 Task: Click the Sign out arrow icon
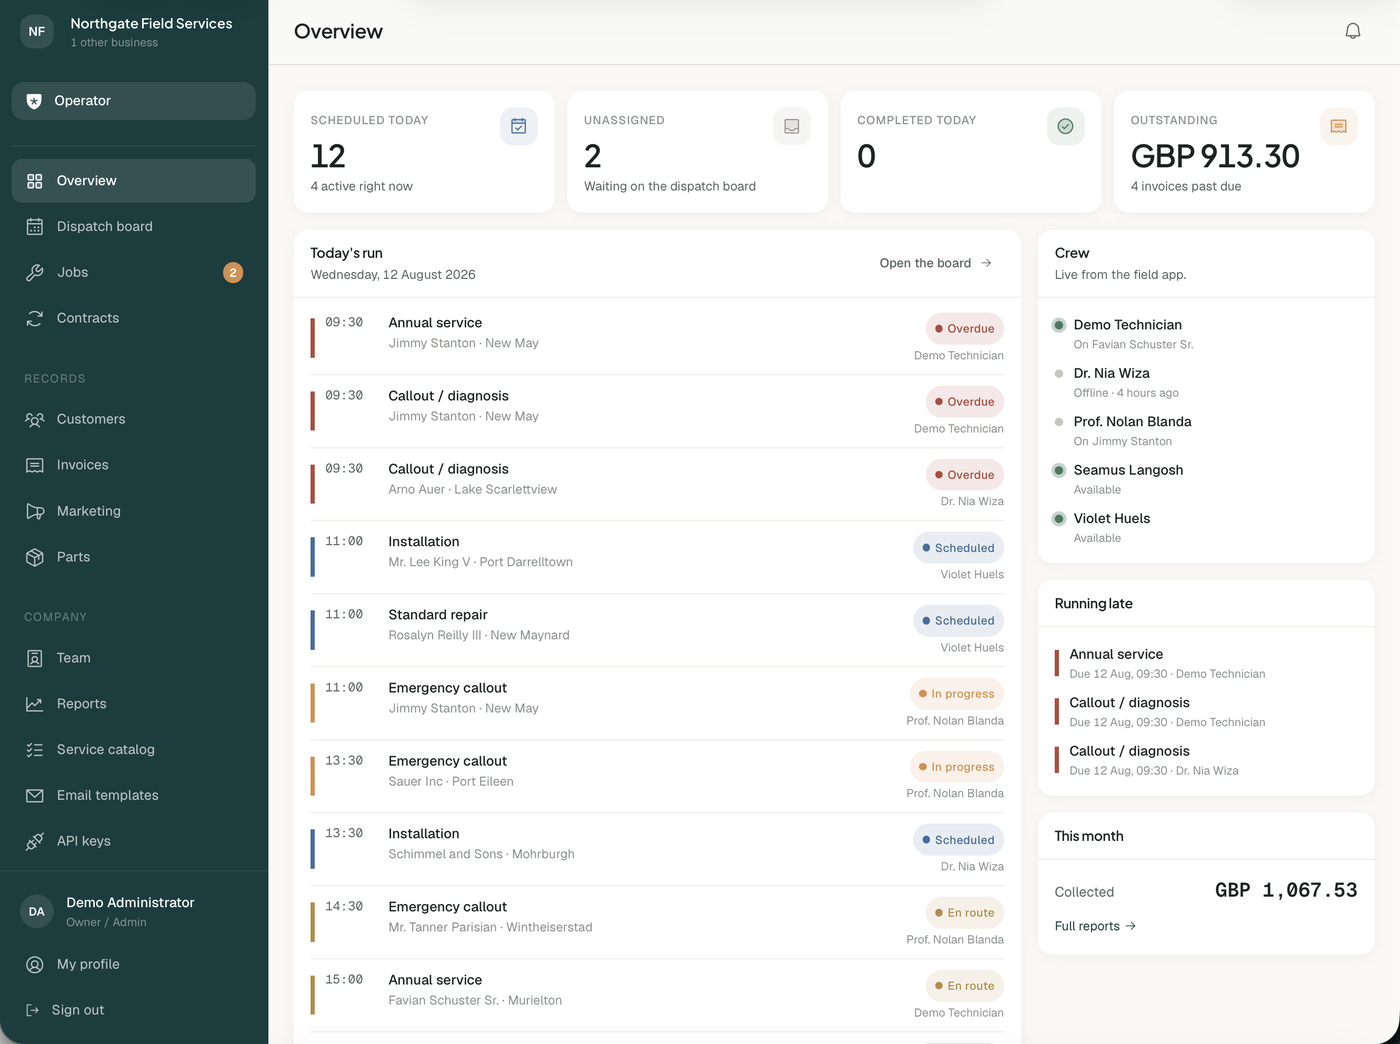pos(32,1010)
